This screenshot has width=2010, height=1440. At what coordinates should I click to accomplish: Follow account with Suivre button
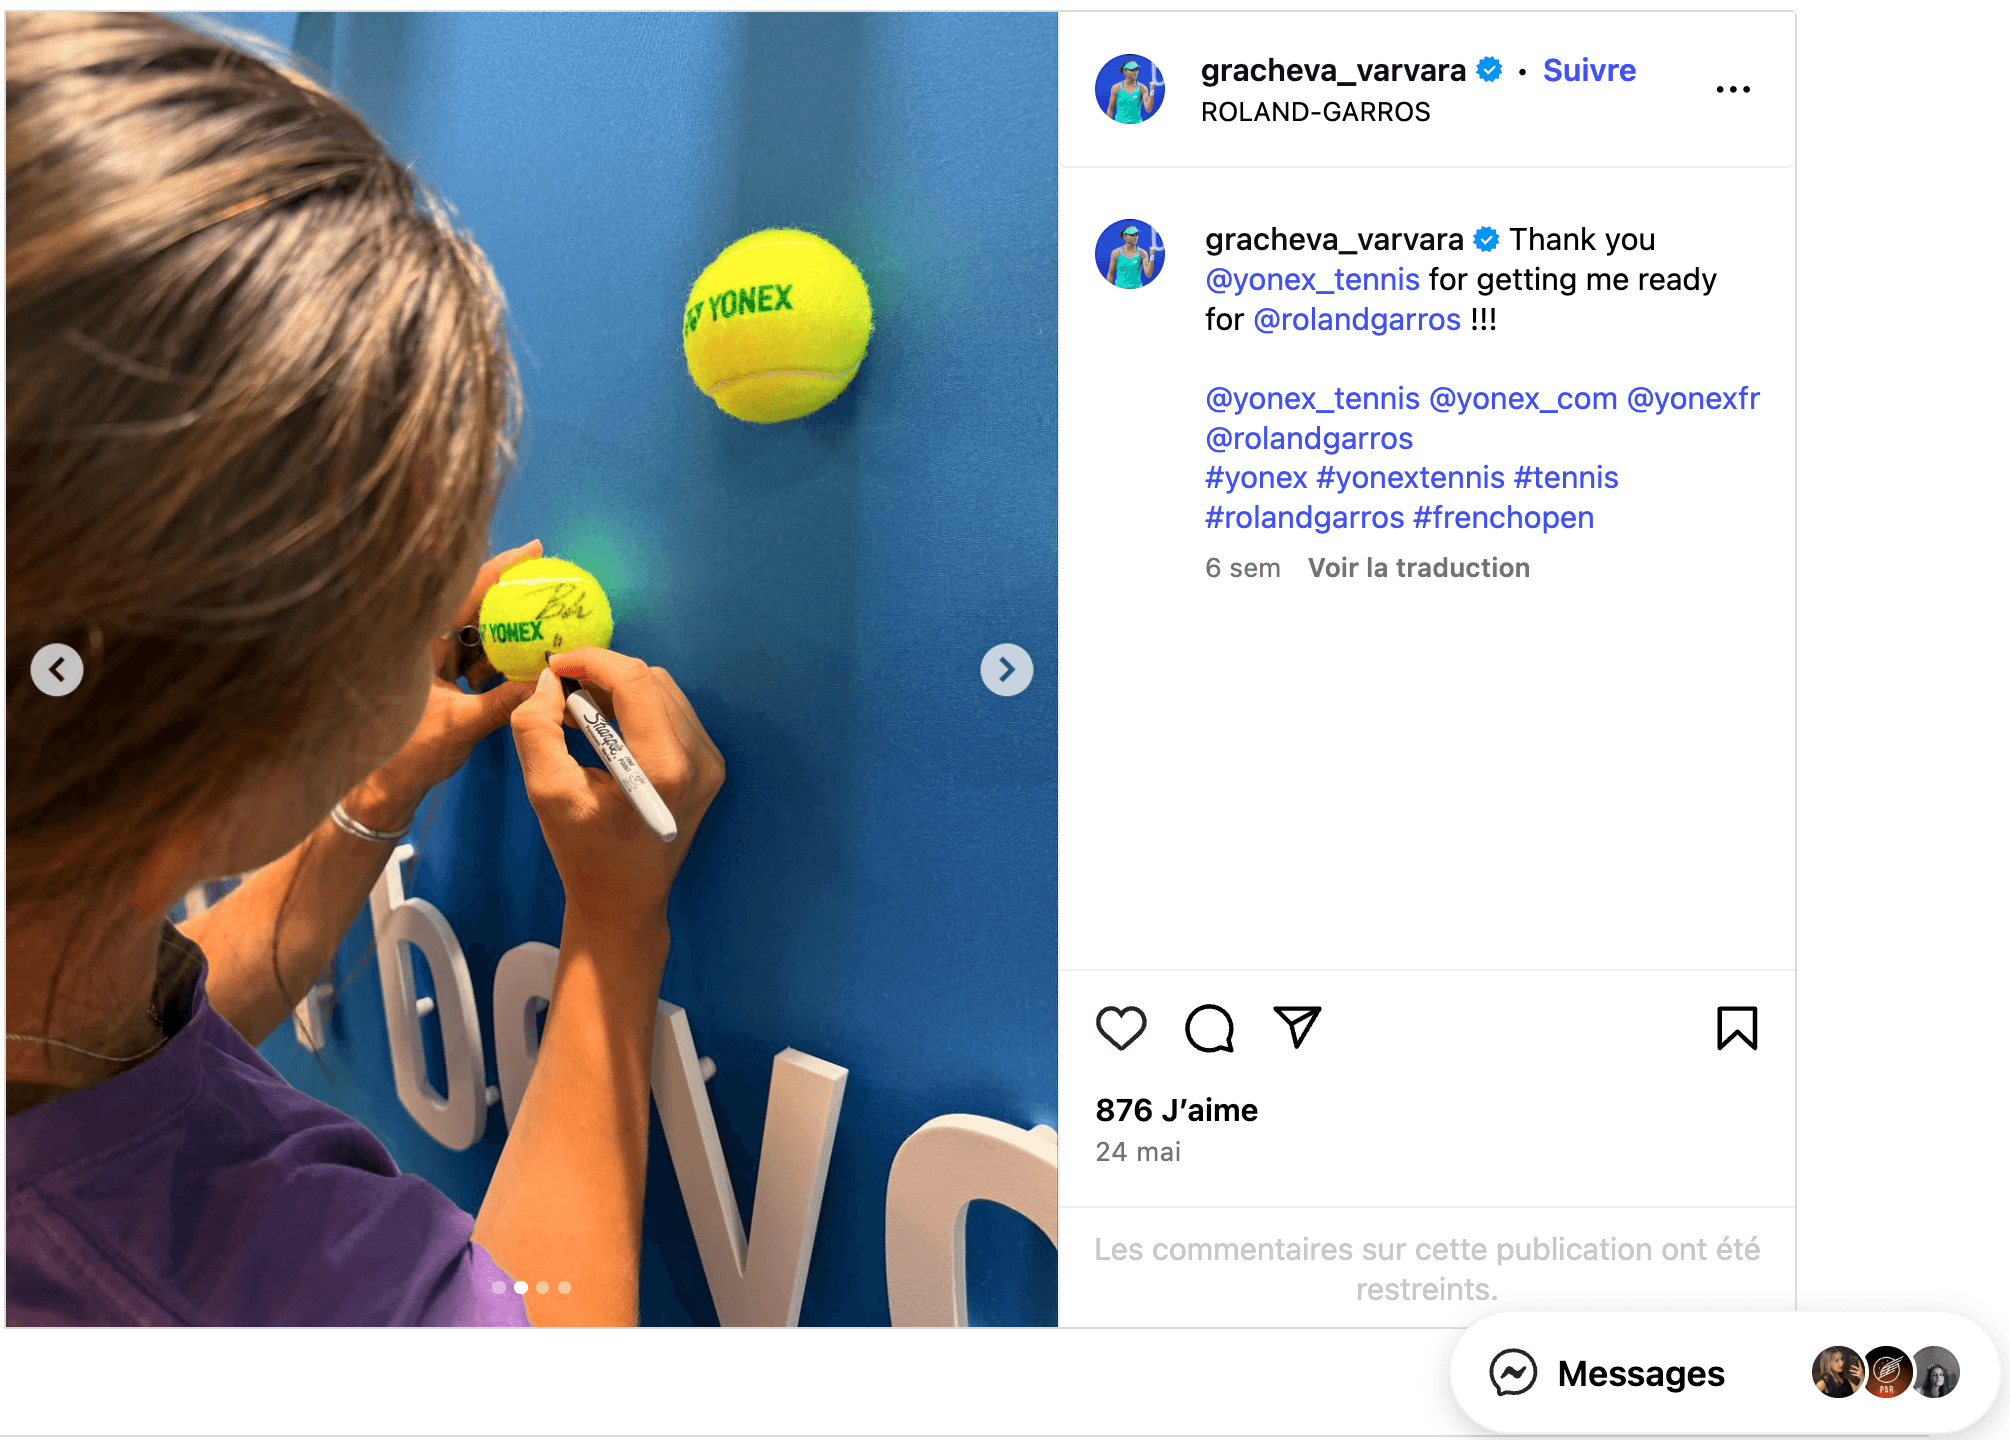pyautogui.click(x=1589, y=70)
